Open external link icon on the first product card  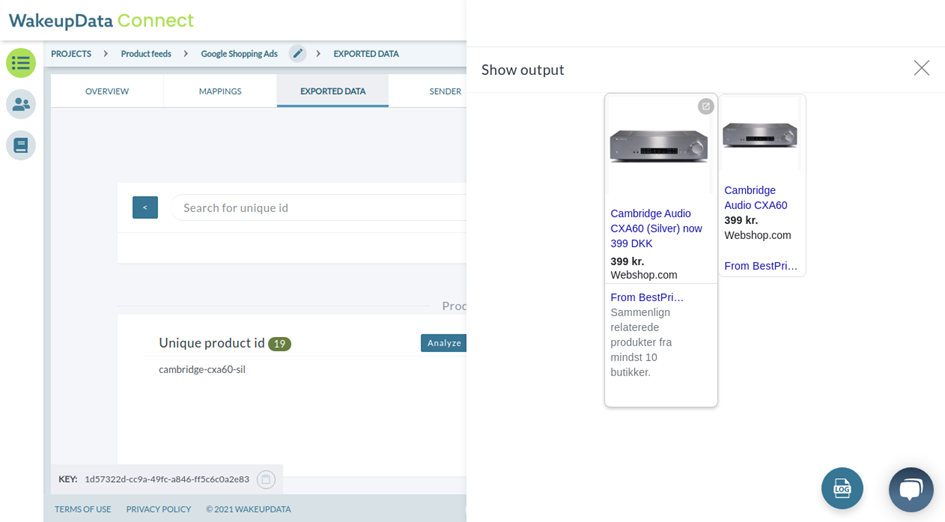point(706,106)
